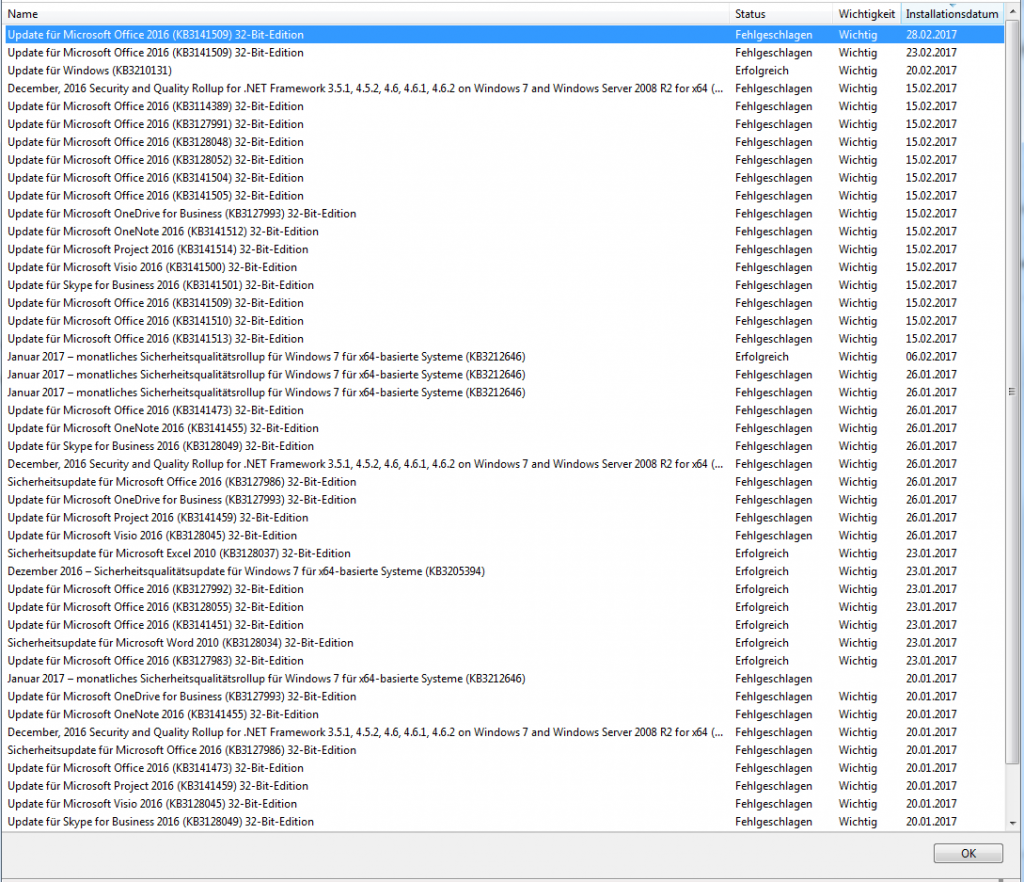Select Office 2016 update KB3141510
The width and height of the screenshot is (1024, 882).
(x=504, y=321)
